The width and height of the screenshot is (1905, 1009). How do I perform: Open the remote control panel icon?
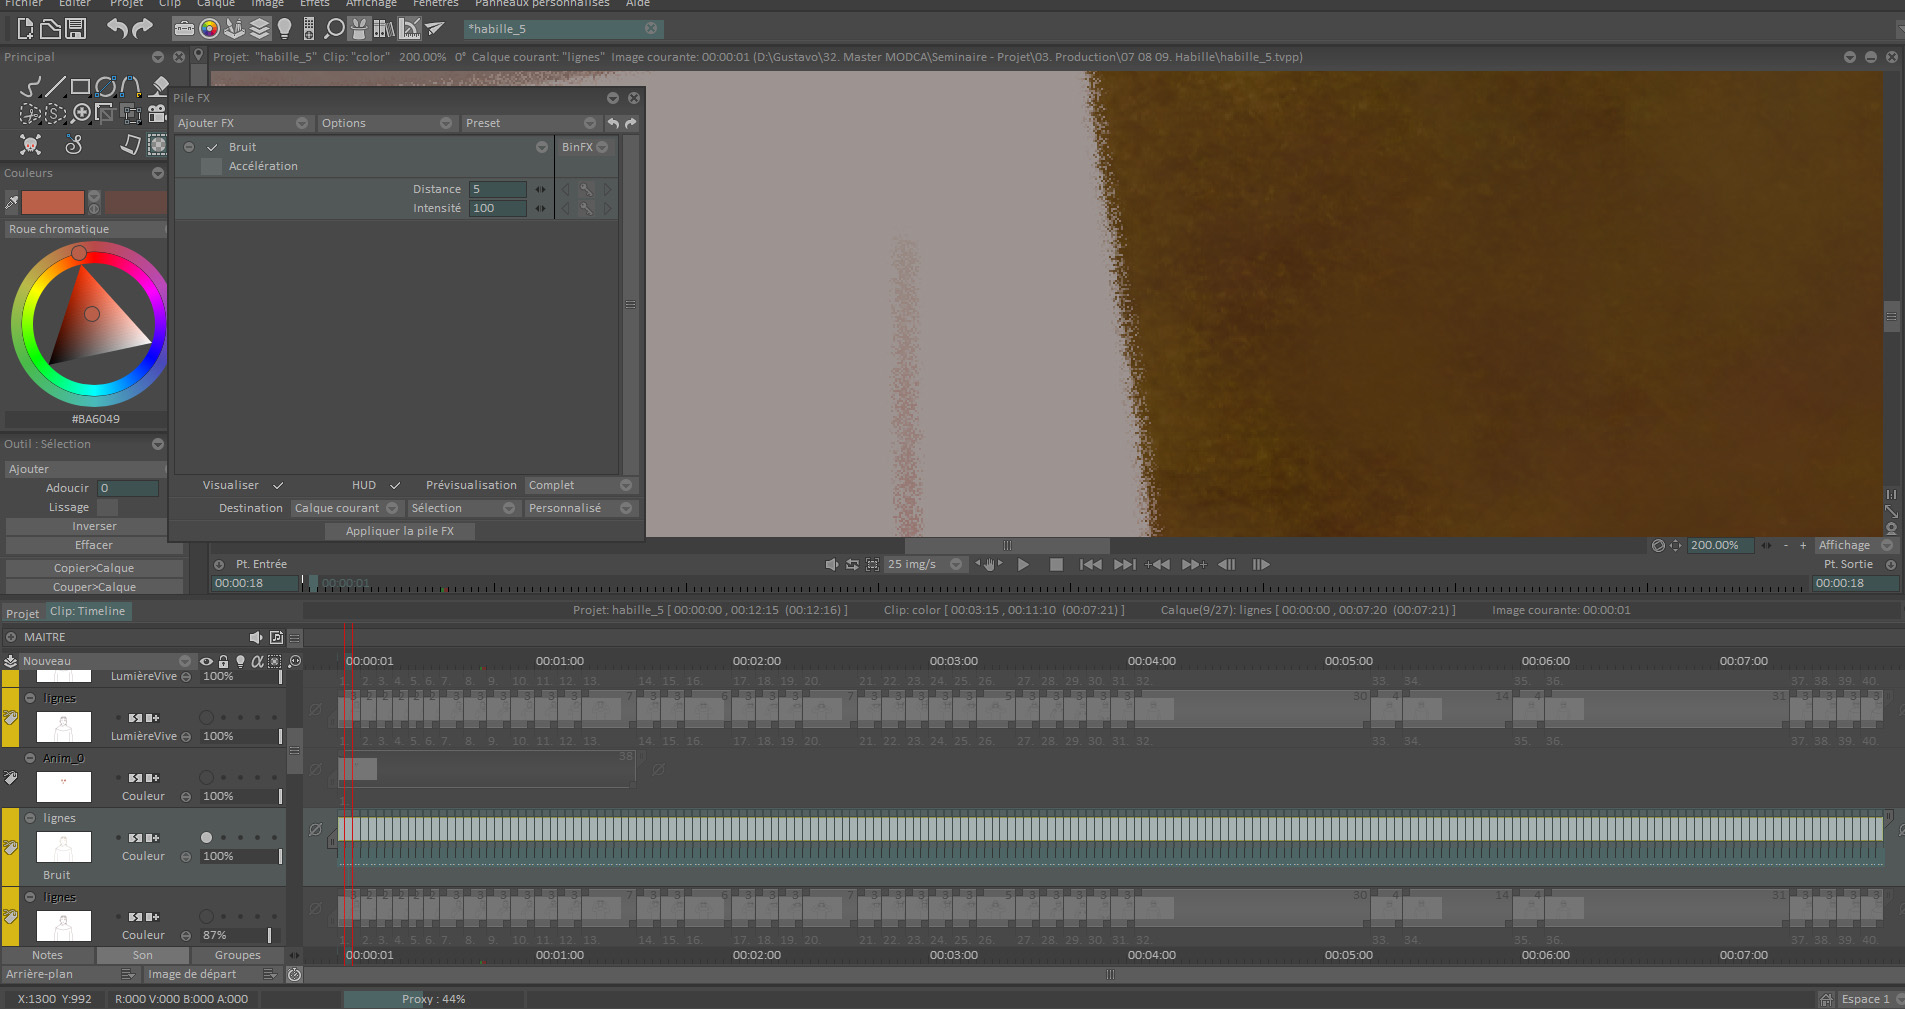coord(309,29)
